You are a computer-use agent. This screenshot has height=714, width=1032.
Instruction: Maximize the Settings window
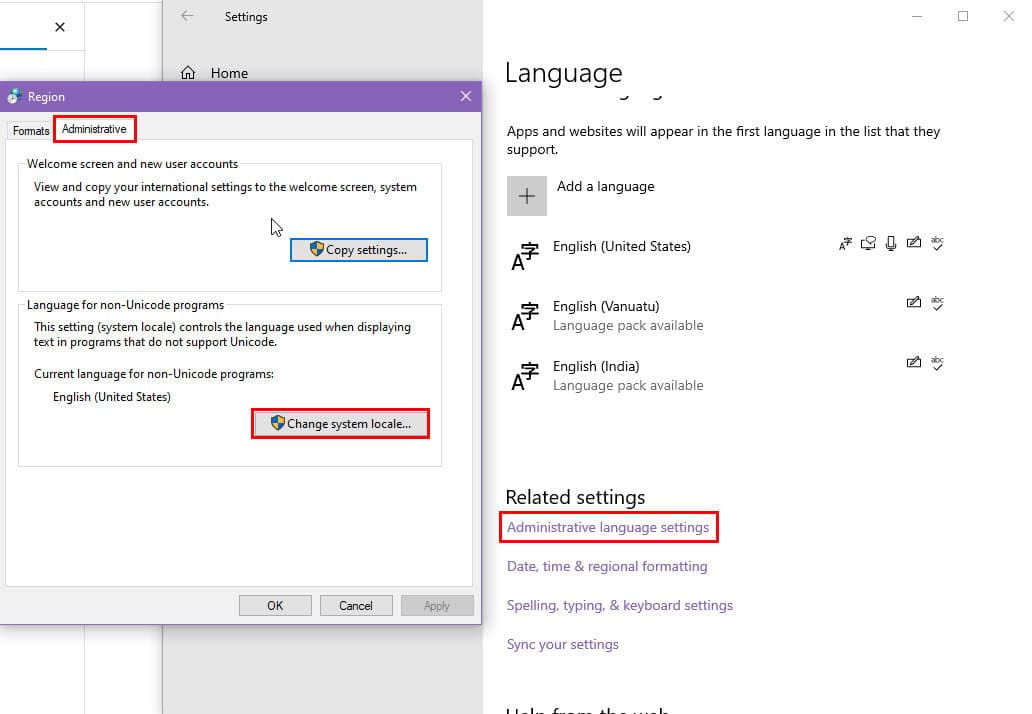963,16
